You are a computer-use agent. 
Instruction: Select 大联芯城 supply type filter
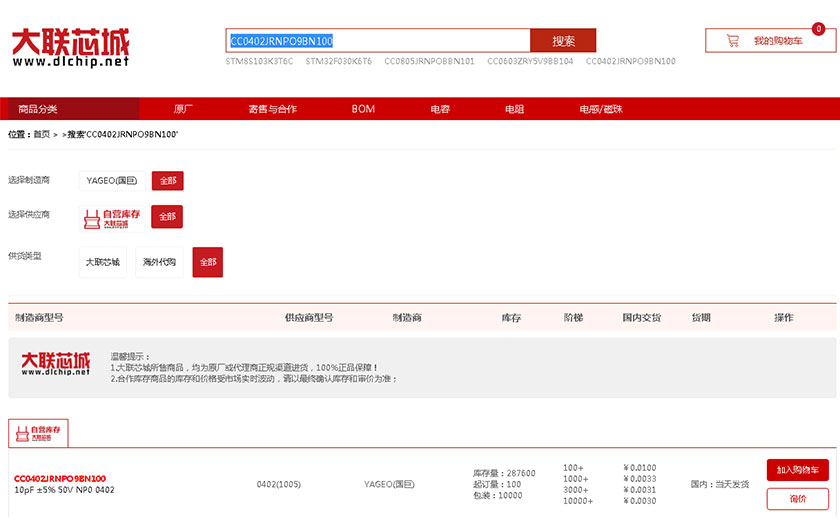pyautogui.click(x=103, y=262)
